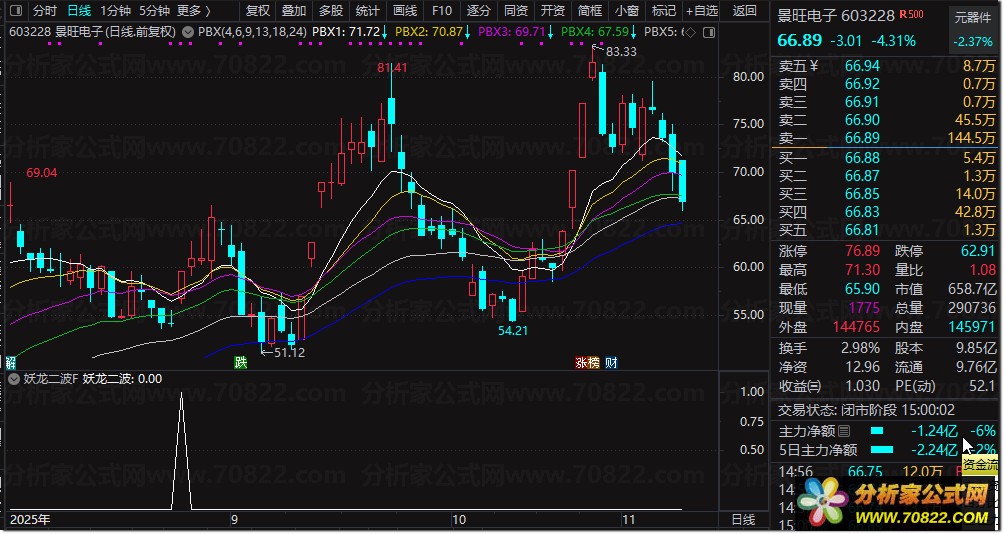Click the 10 month label on time axis
The image size is (1005, 534).
pyautogui.click(x=458, y=519)
